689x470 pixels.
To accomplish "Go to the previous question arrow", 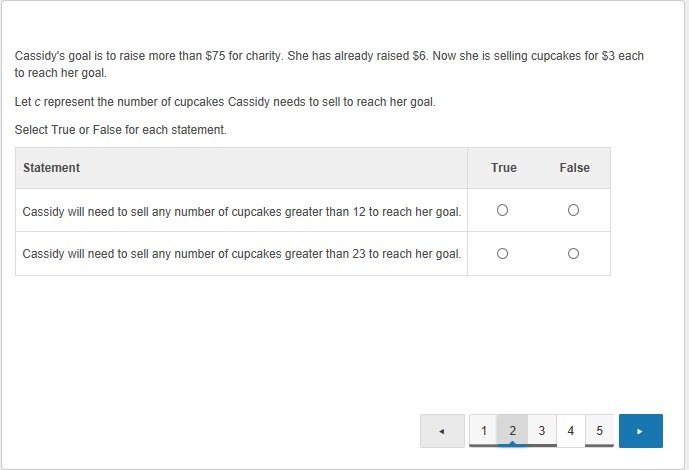I will (442, 431).
